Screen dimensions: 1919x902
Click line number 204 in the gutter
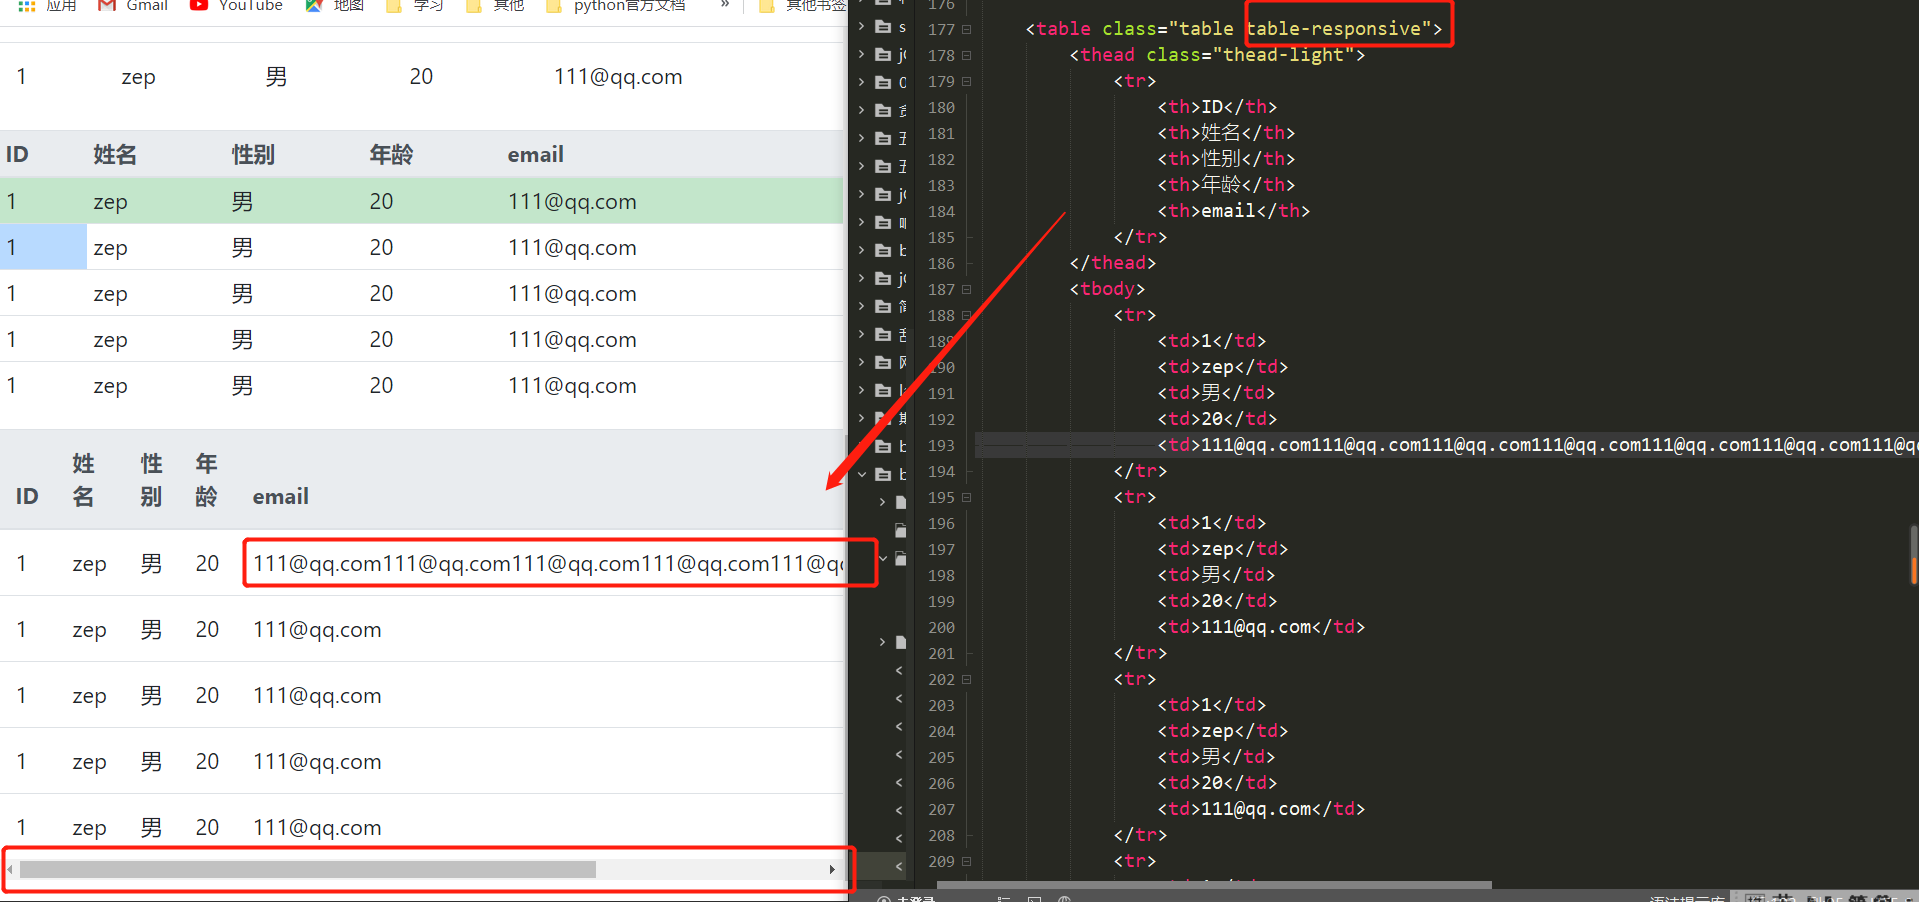[x=941, y=732]
